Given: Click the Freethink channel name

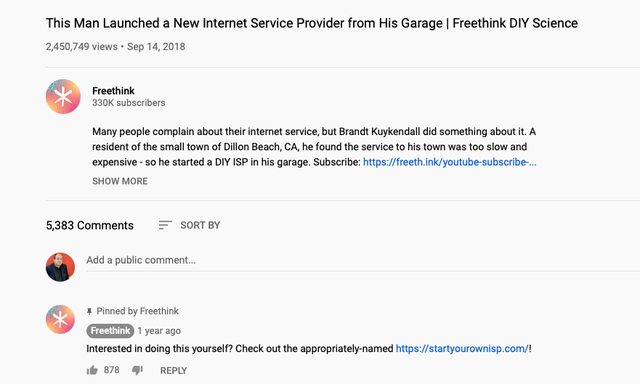Looking at the screenshot, I should (113, 91).
